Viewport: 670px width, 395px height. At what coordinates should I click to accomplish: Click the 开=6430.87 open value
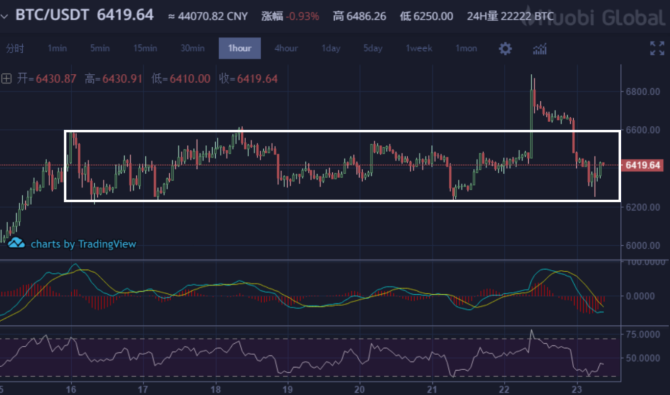[x=47, y=79]
